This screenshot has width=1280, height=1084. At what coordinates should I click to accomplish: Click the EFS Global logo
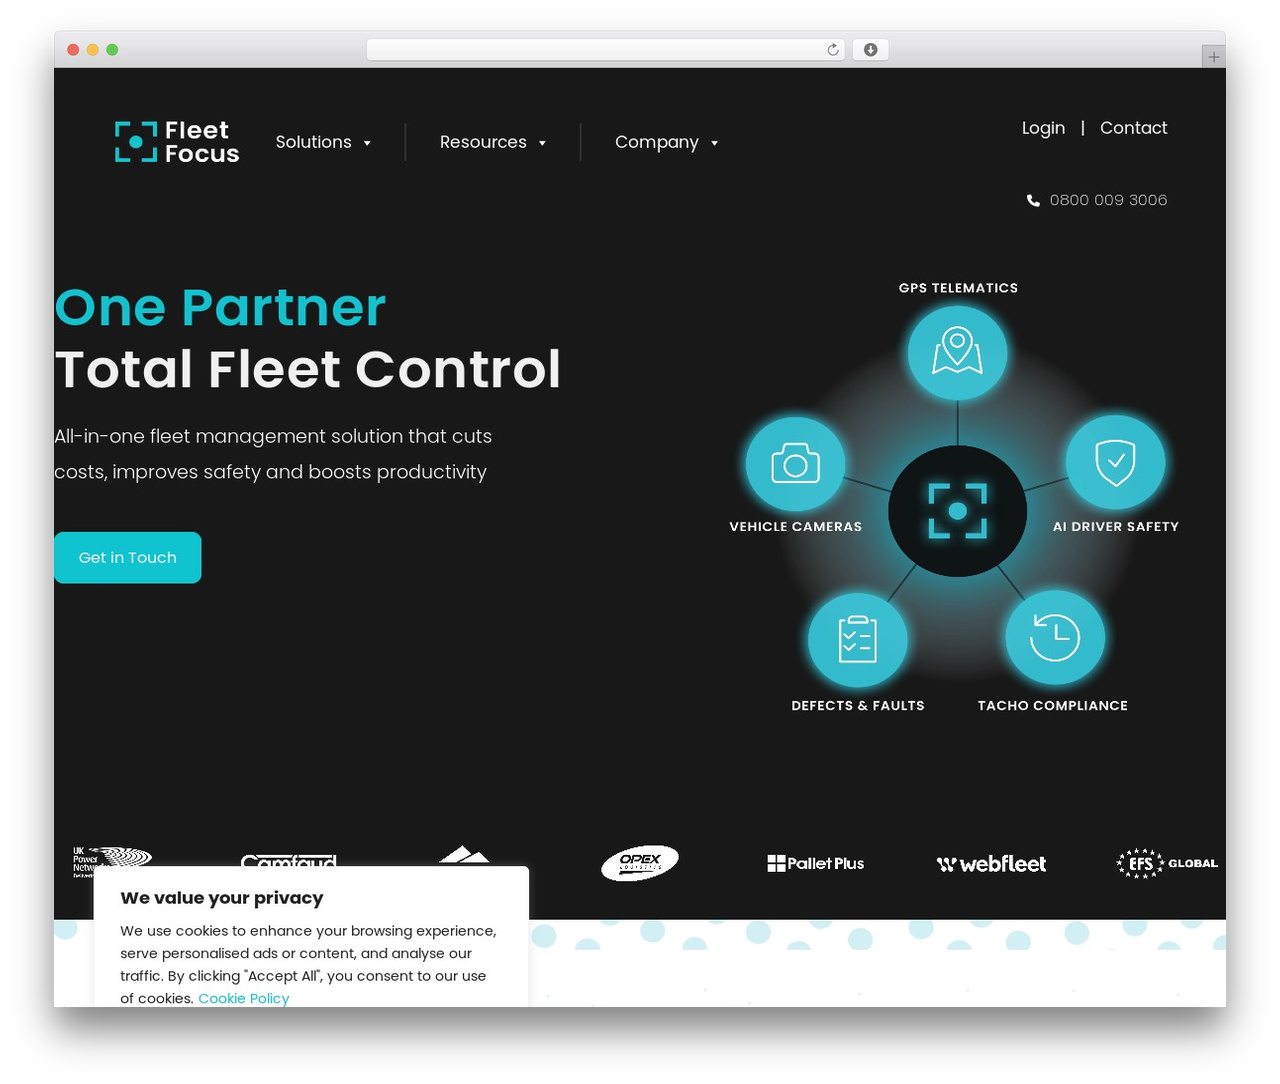tap(1167, 863)
